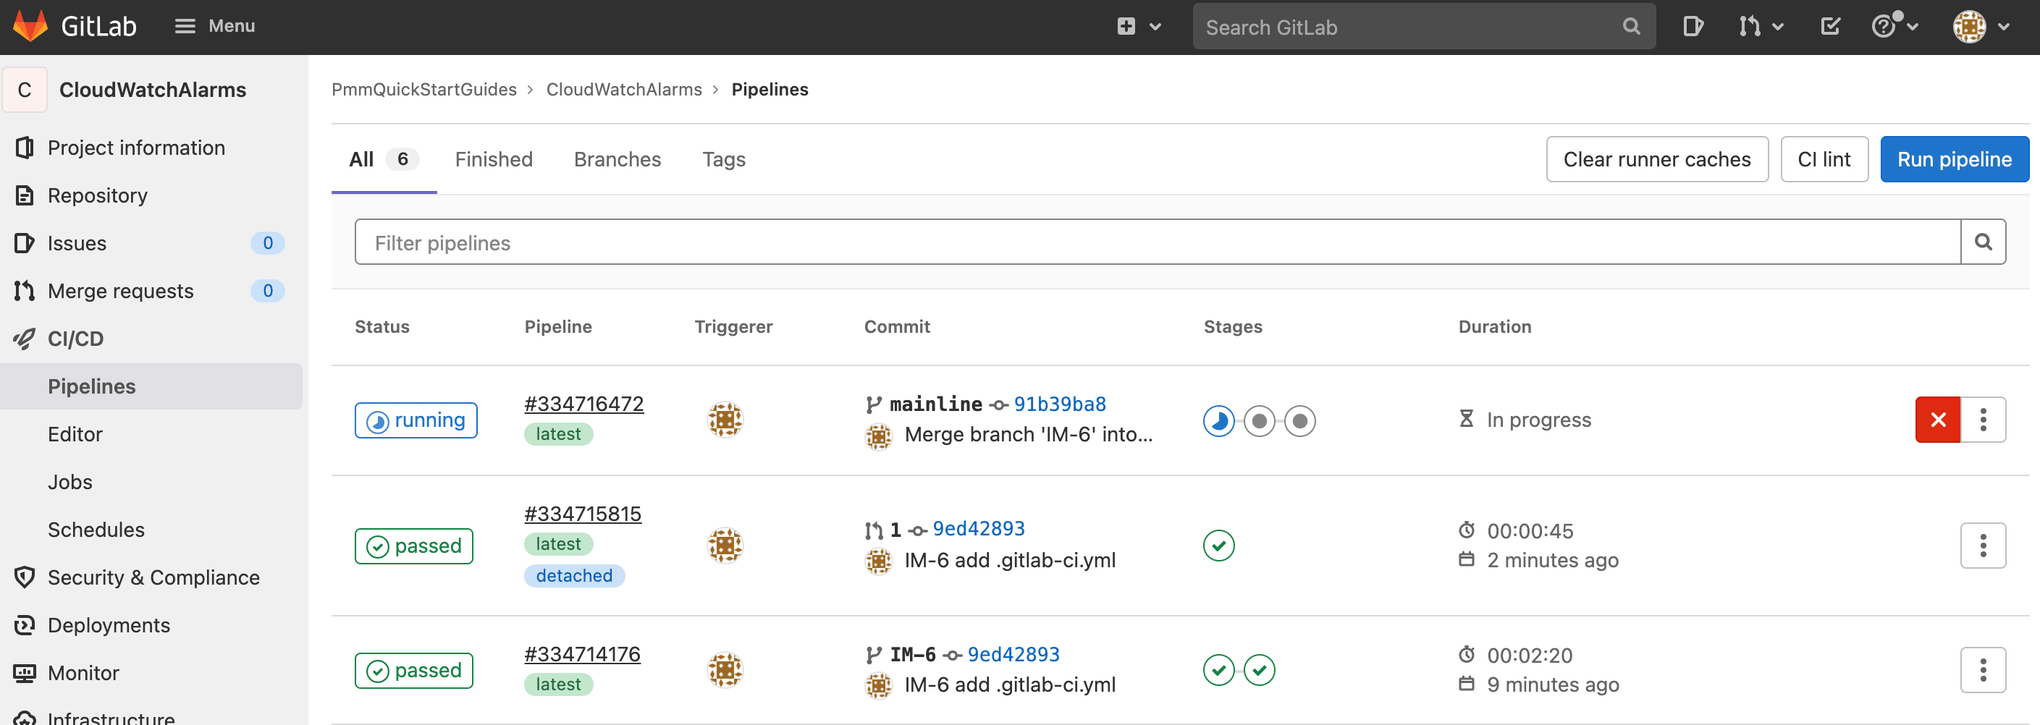Open Jobs in the CI/CD sidebar

(x=70, y=482)
